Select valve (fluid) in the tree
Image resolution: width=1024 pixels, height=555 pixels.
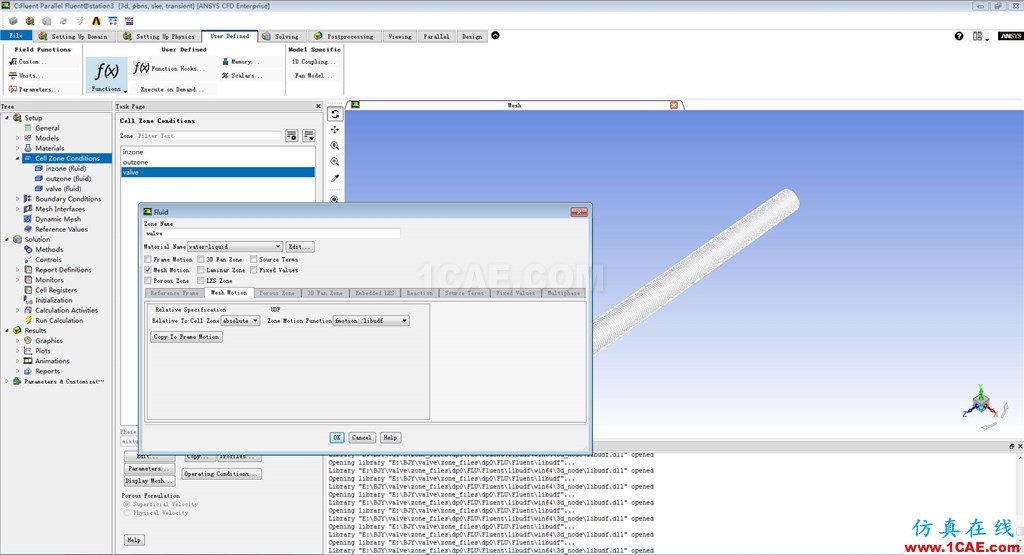coord(63,189)
